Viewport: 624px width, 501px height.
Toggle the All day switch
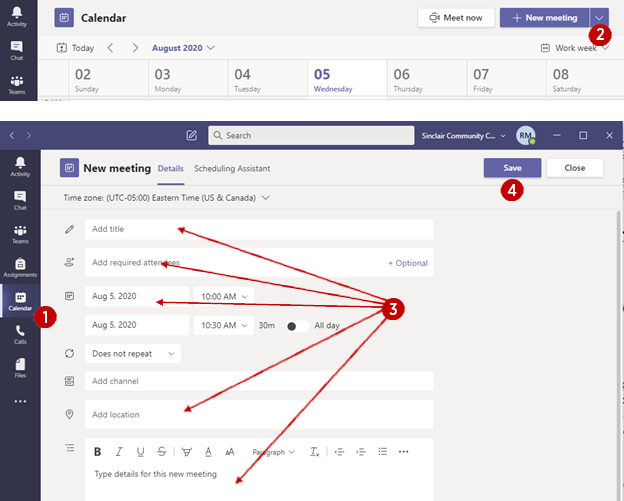(296, 325)
